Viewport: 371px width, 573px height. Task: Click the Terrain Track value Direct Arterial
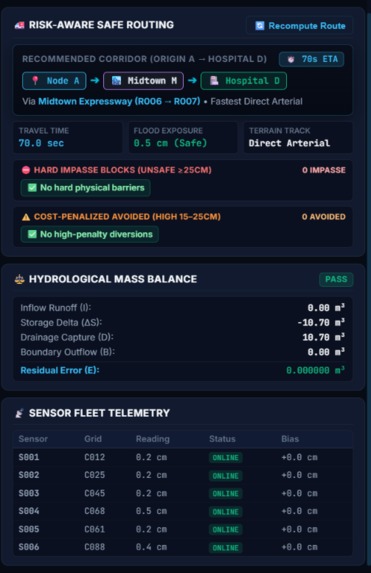pyautogui.click(x=289, y=143)
